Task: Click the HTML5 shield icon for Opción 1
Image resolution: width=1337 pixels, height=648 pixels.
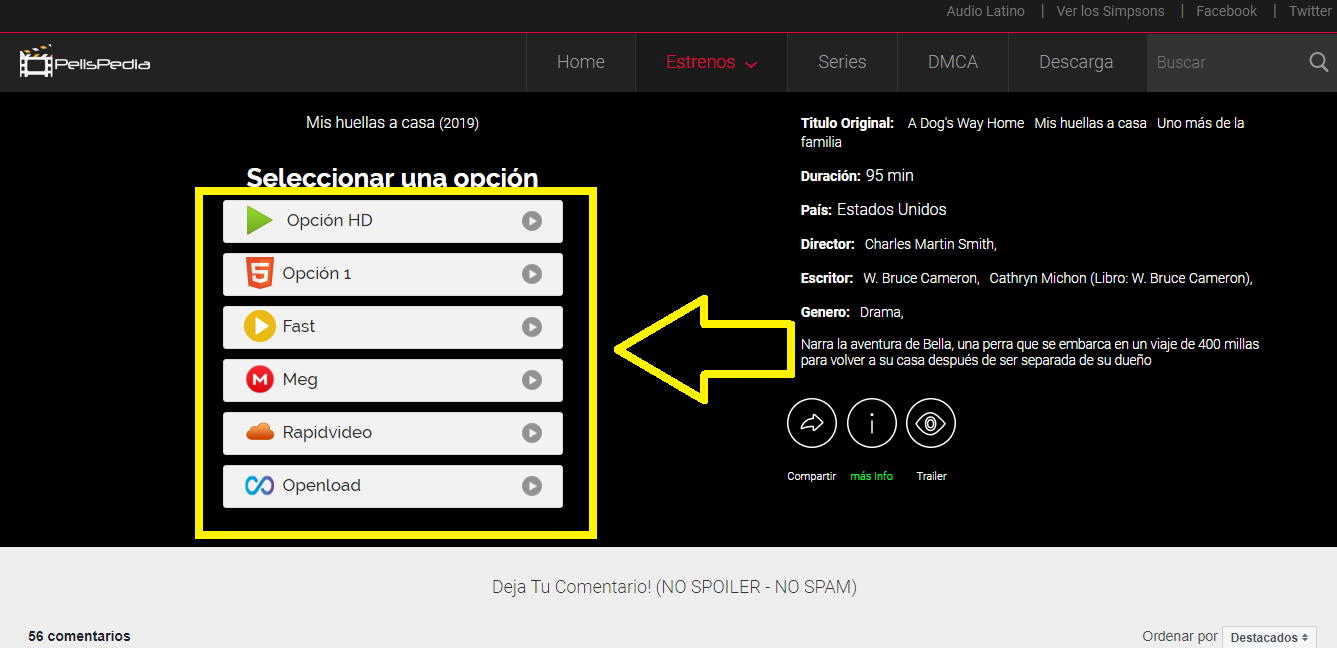Action: pos(260,273)
